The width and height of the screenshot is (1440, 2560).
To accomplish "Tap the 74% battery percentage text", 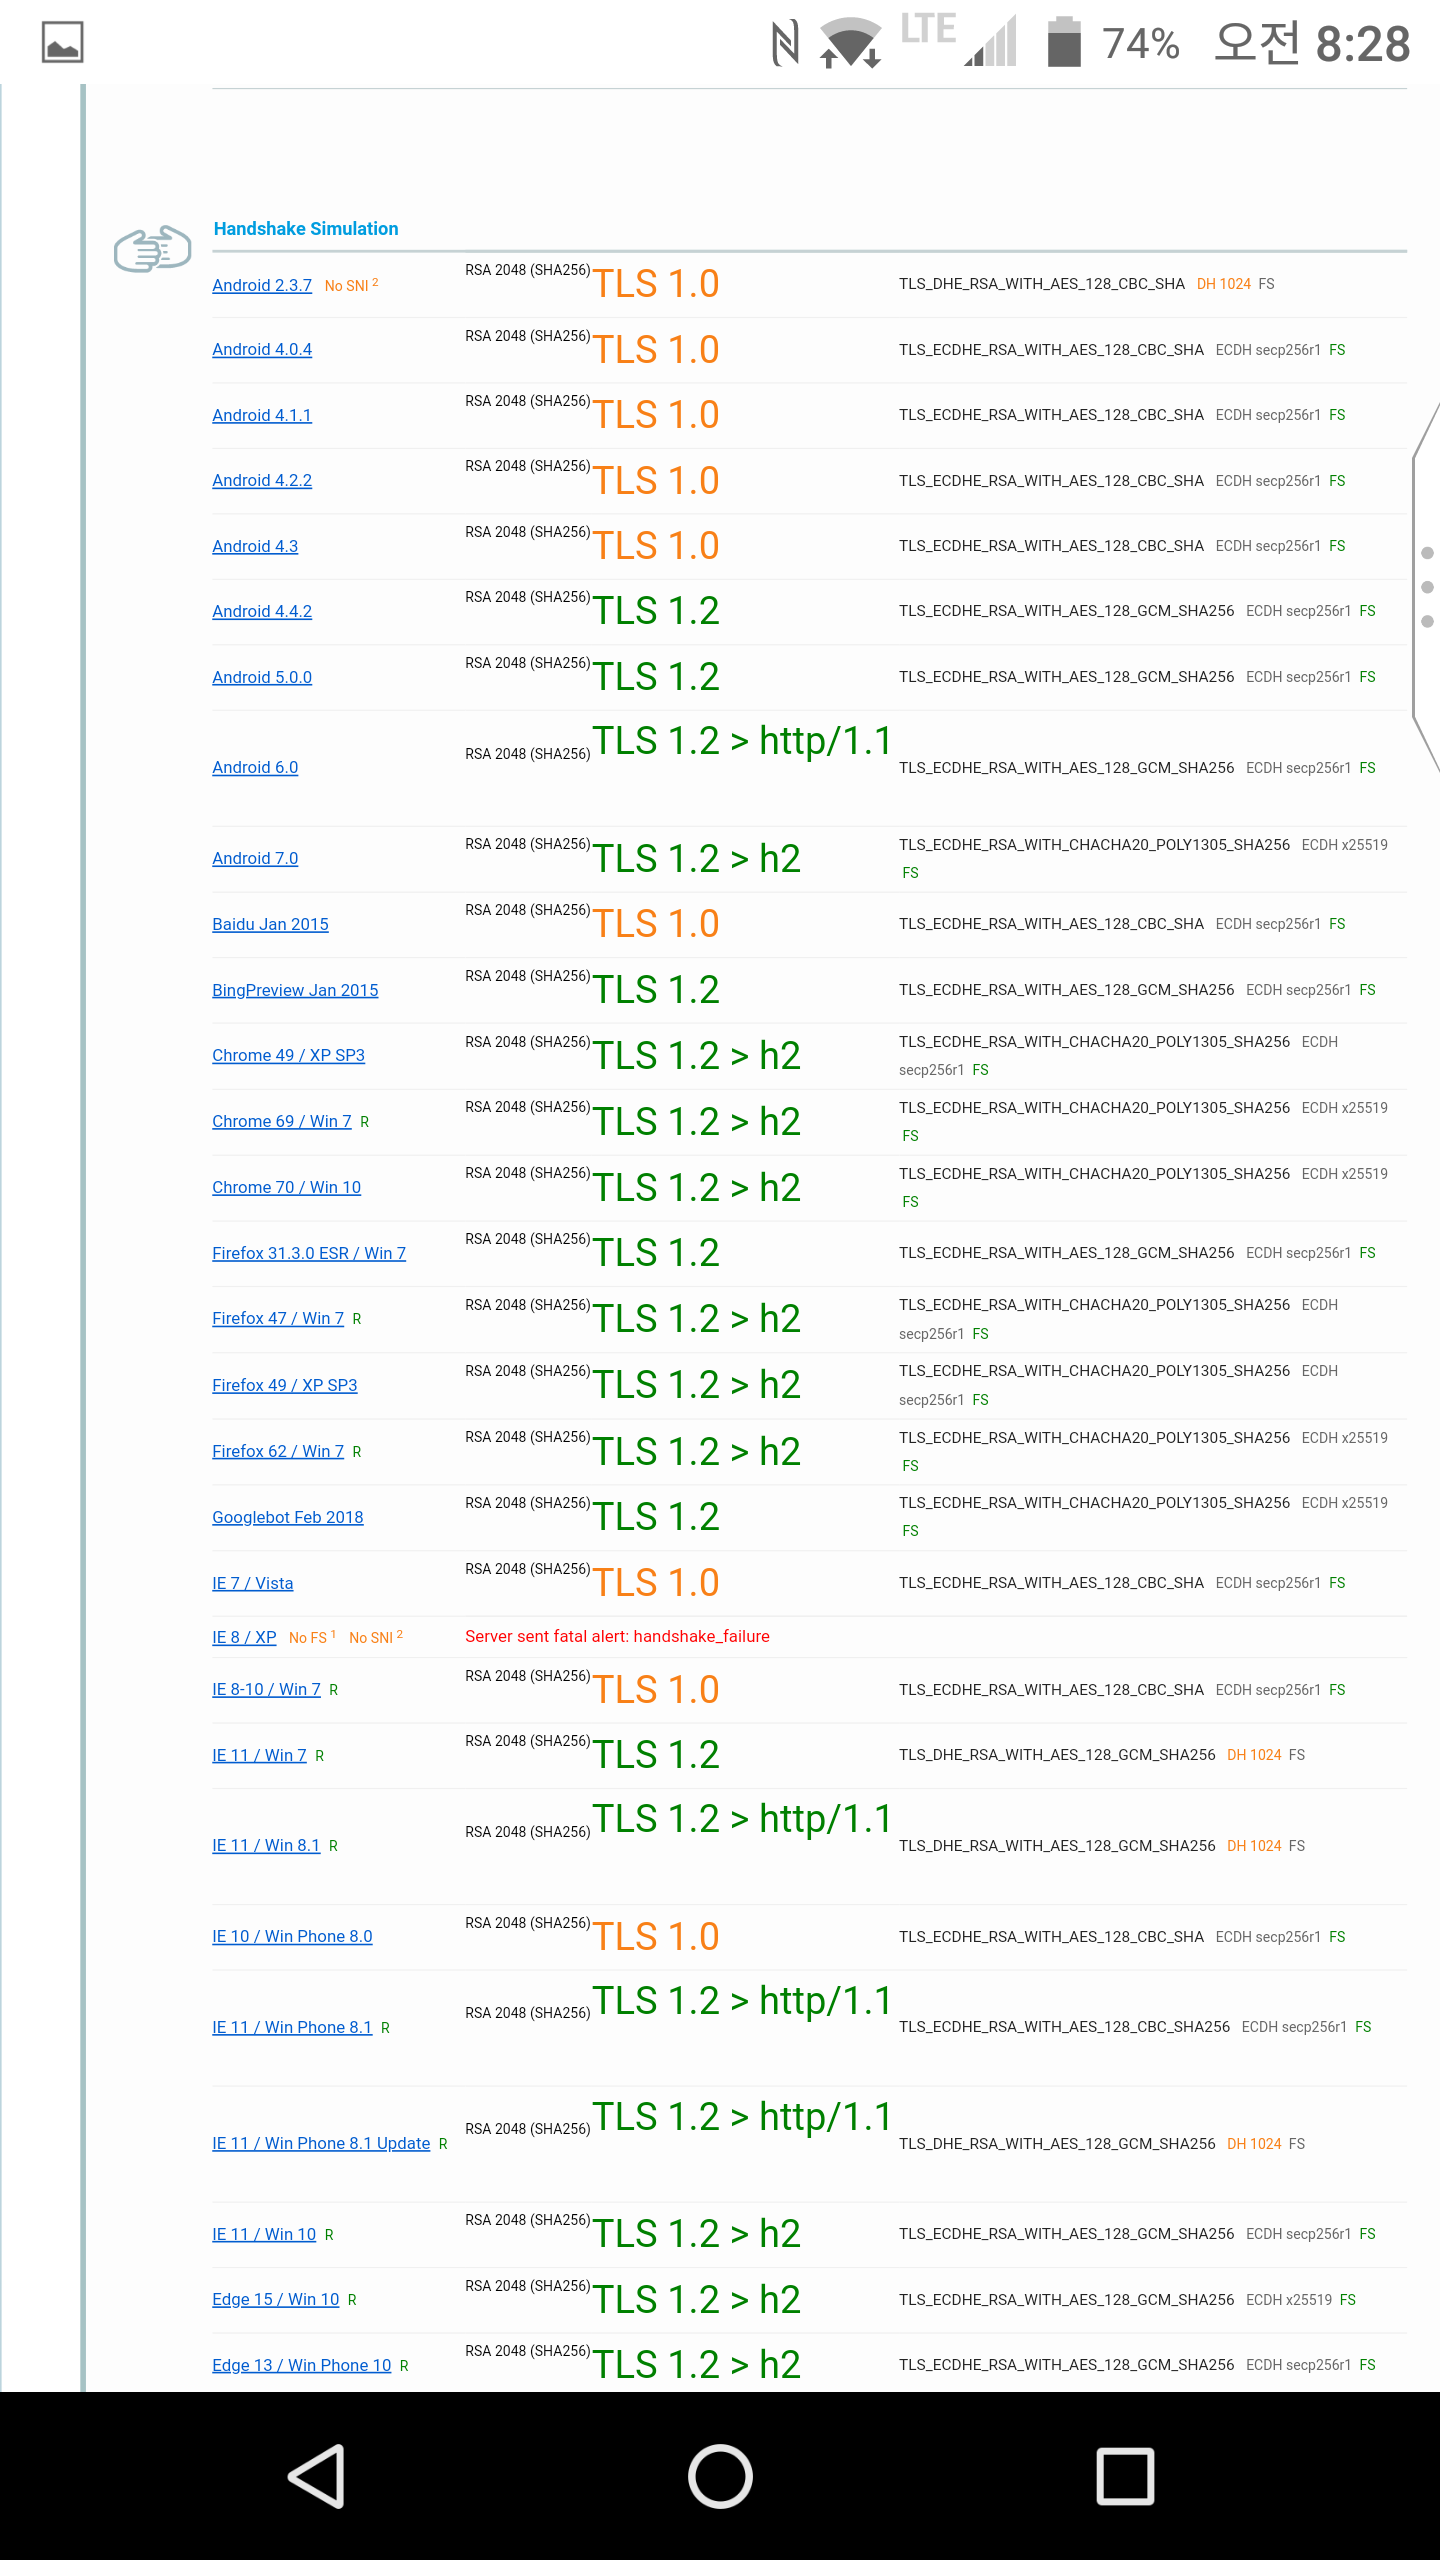I will click(x=1141, y=44).
